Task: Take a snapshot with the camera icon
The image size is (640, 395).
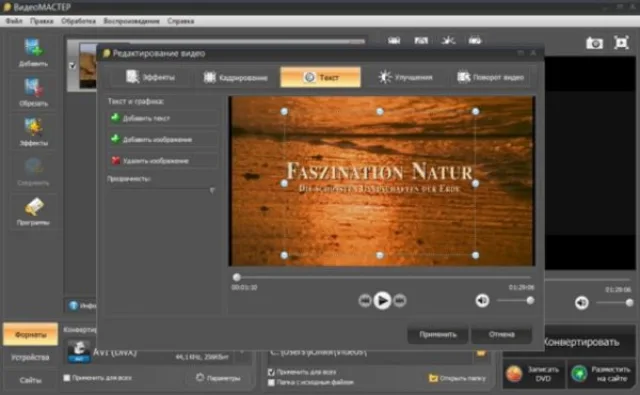Action: pos(594,43)
